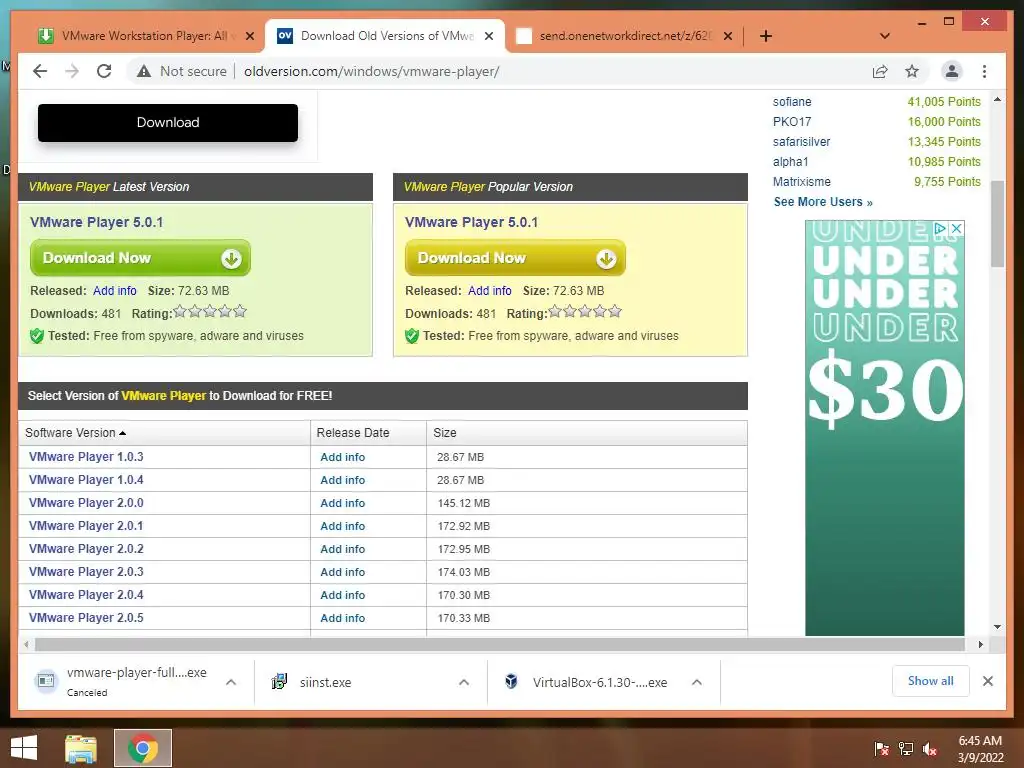Click the vertical scrollbar up arrow
This screenshot has width=1024, height=768.
(997, 99)
